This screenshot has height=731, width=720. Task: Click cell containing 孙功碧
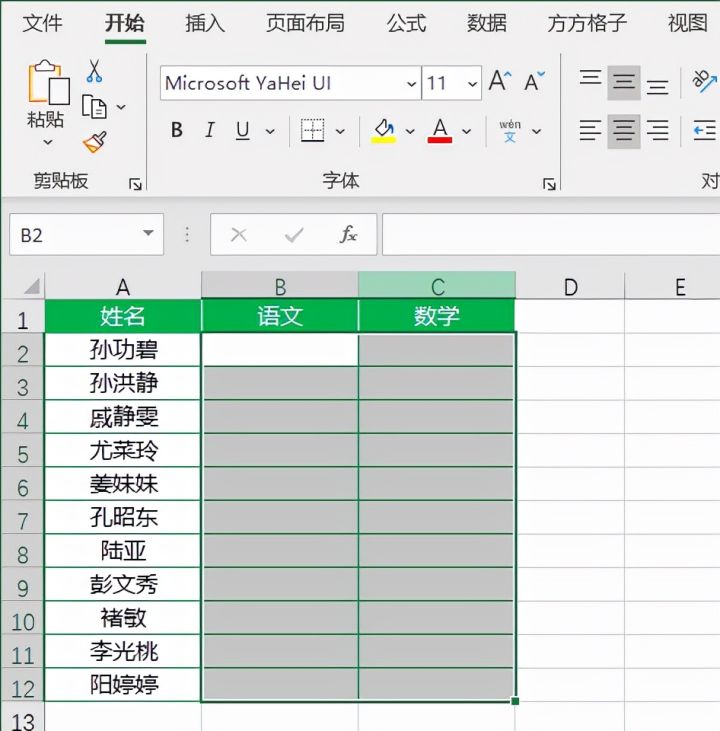pos(123,350)
